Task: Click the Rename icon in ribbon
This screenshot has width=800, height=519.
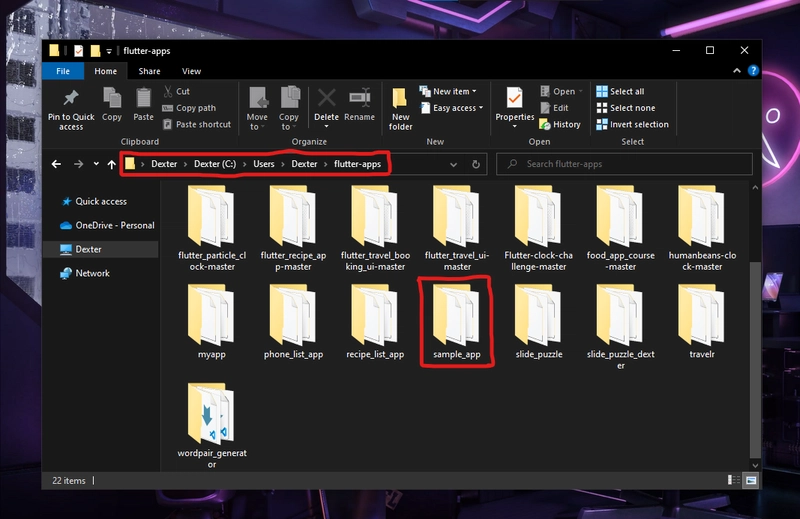Action: [360, 99]
